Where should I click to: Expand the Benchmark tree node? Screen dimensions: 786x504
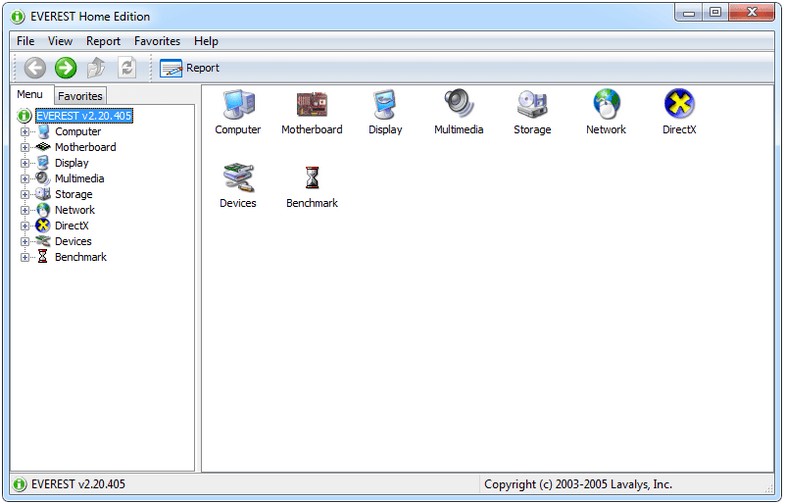[x=24, y=257]
